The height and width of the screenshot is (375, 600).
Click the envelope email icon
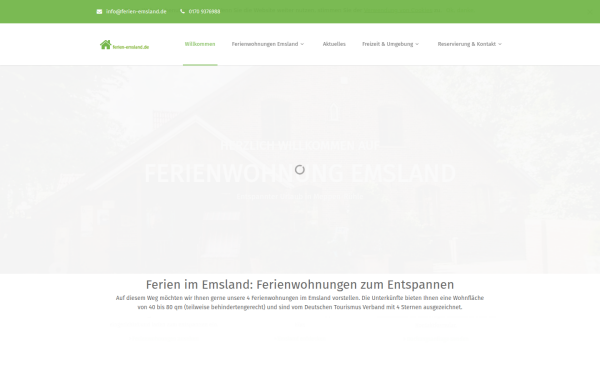[x=99, y=11]
